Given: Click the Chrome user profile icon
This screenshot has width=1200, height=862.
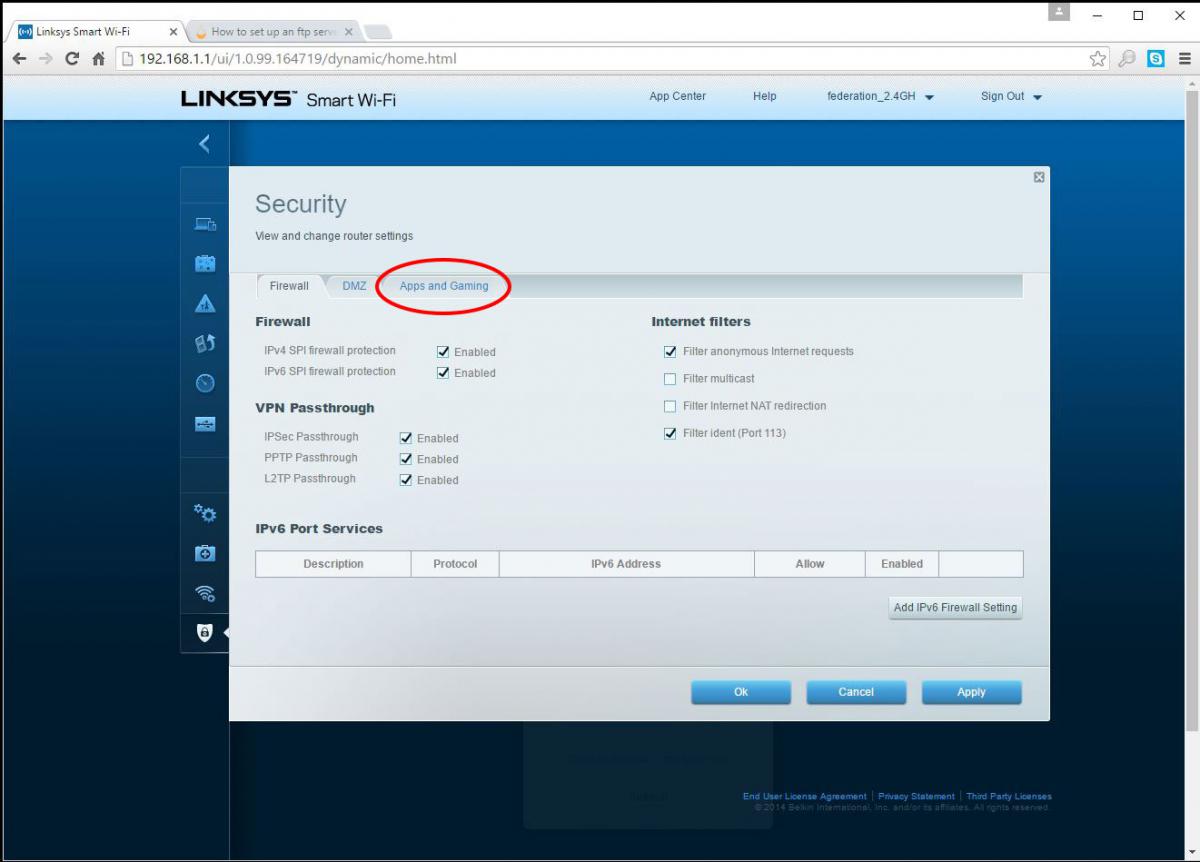Looking at the screenshot, I should 1059,12.
